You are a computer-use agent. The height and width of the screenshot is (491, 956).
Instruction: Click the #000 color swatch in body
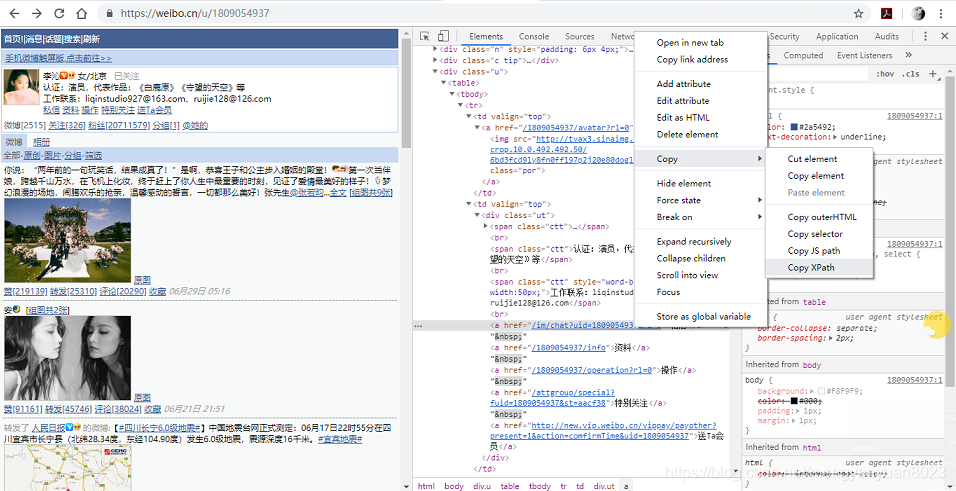pos(794,401)
